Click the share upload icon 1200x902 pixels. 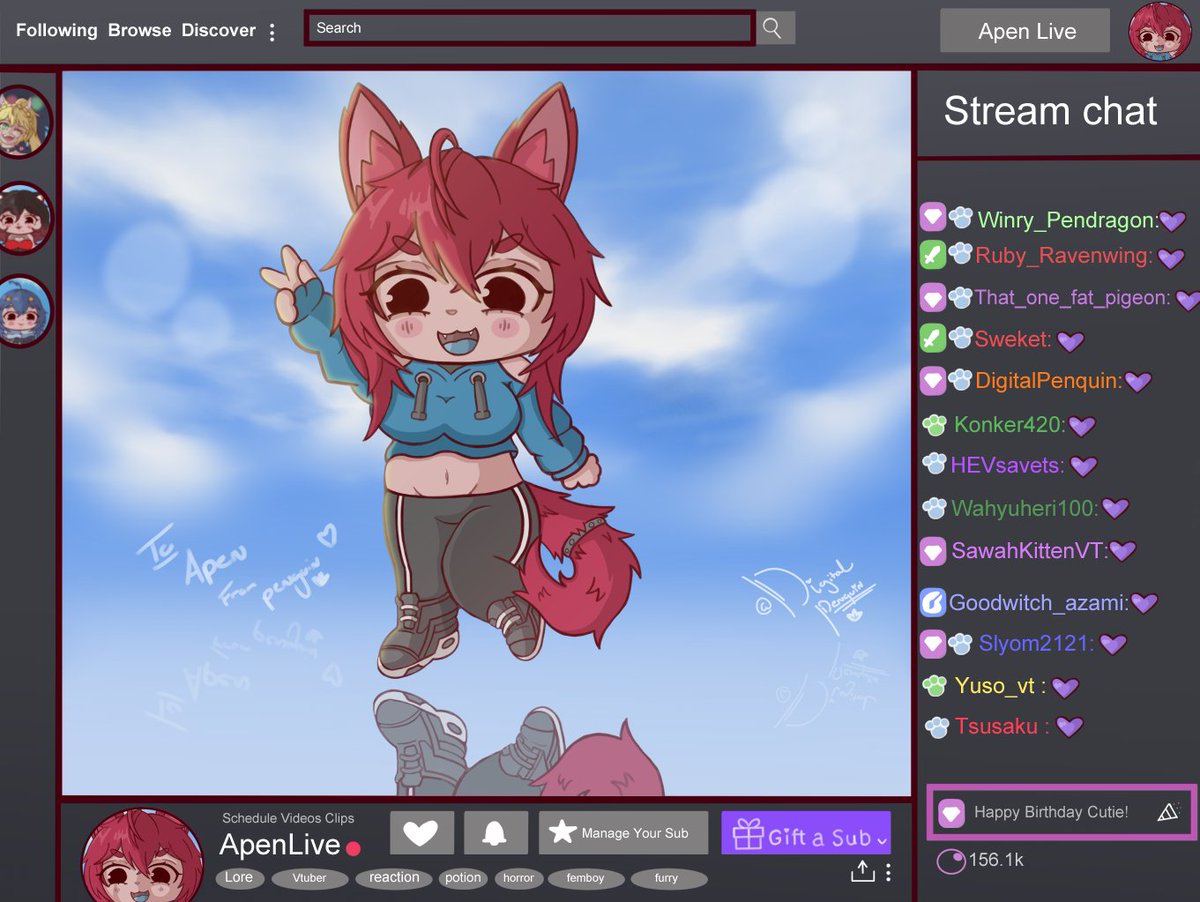[862, 872]
